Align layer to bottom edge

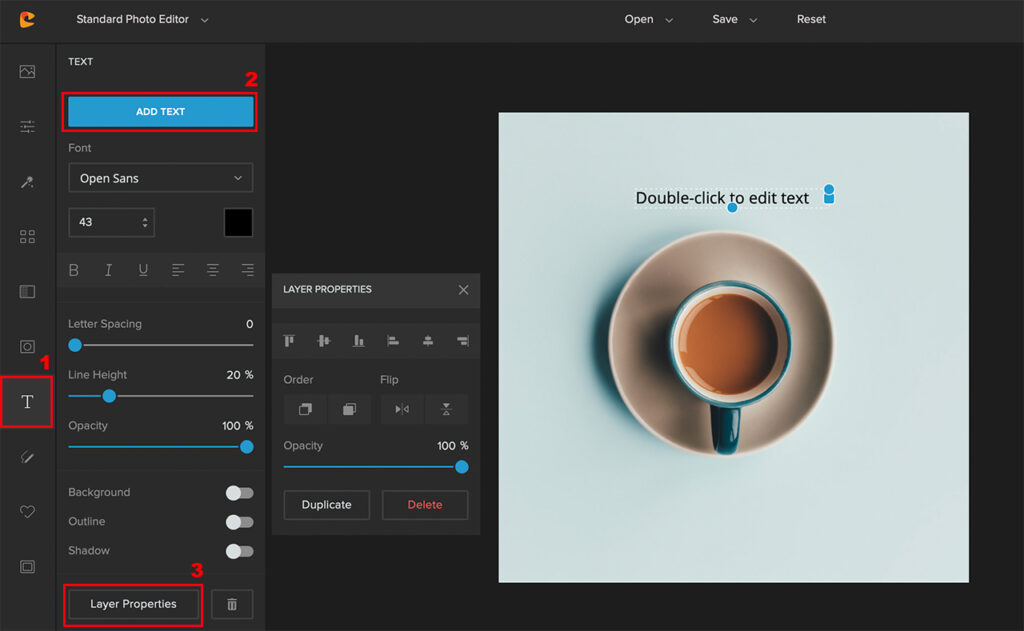point(359,340)
